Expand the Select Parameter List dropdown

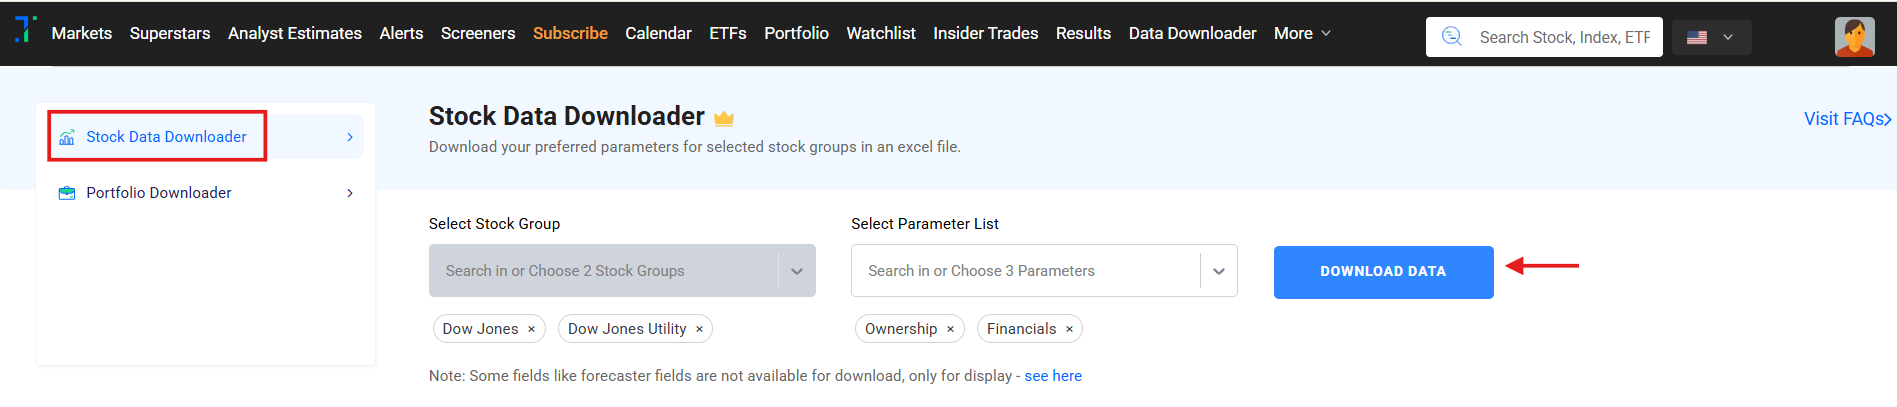1218,271
